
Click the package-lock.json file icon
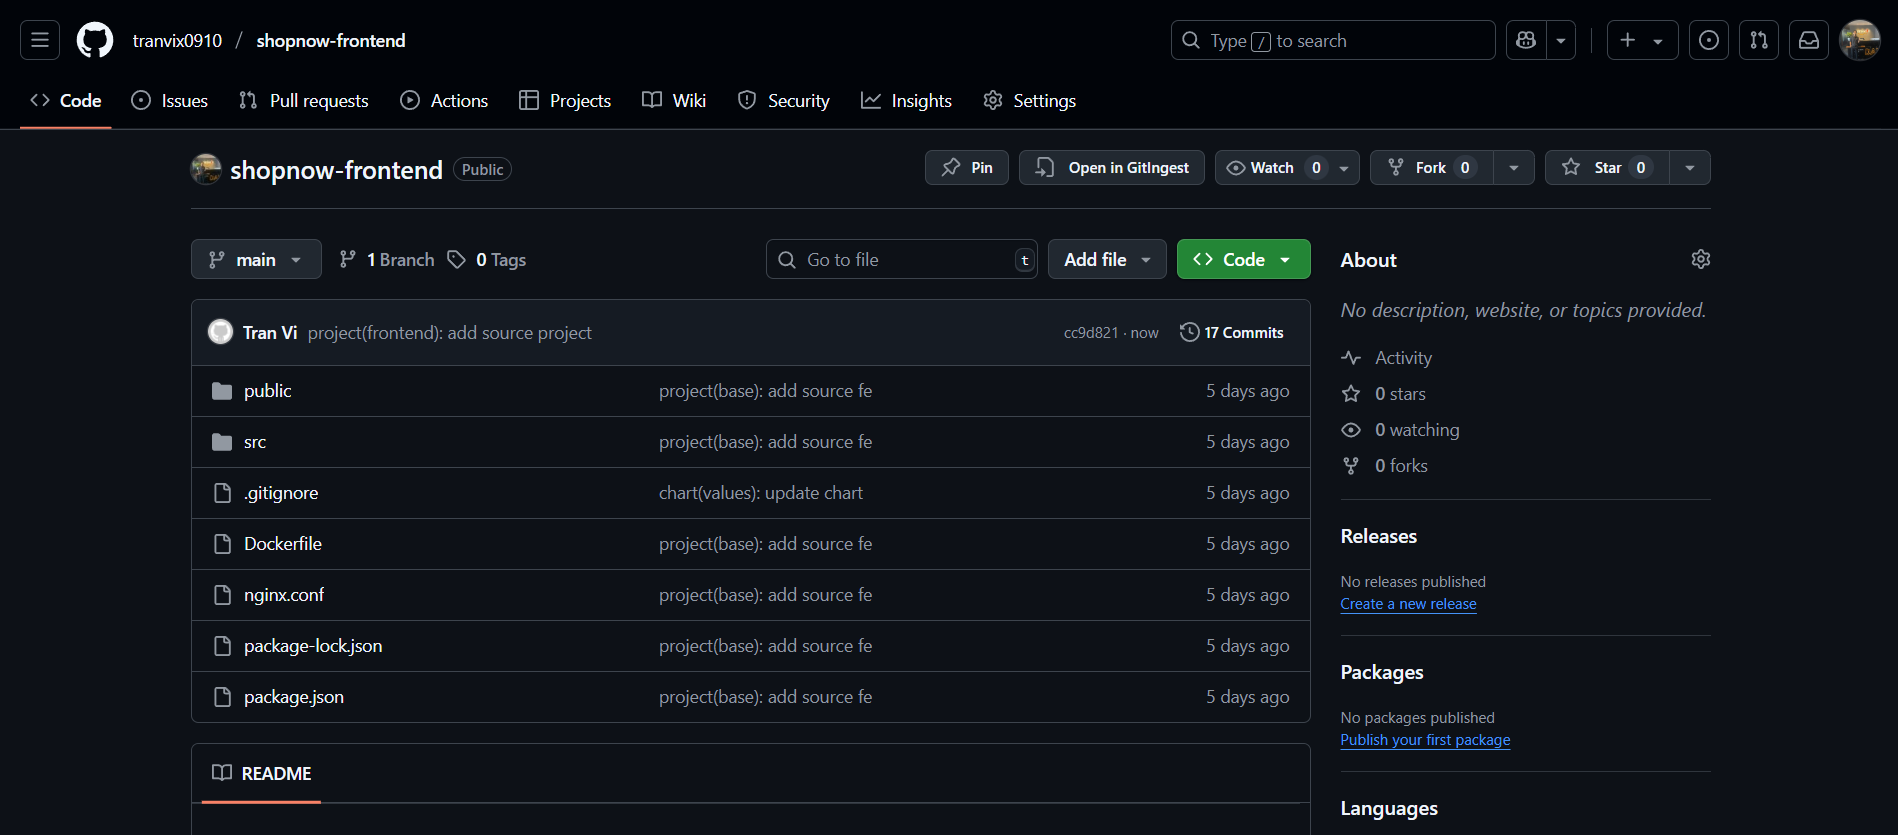[223, 646]
